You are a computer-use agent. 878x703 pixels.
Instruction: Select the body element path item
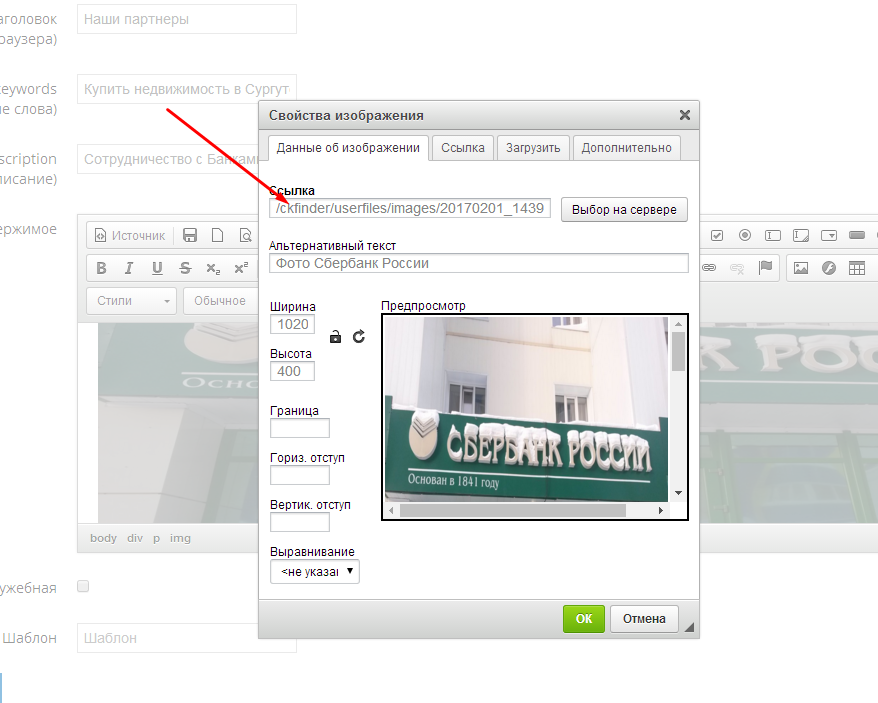point(103,538)
